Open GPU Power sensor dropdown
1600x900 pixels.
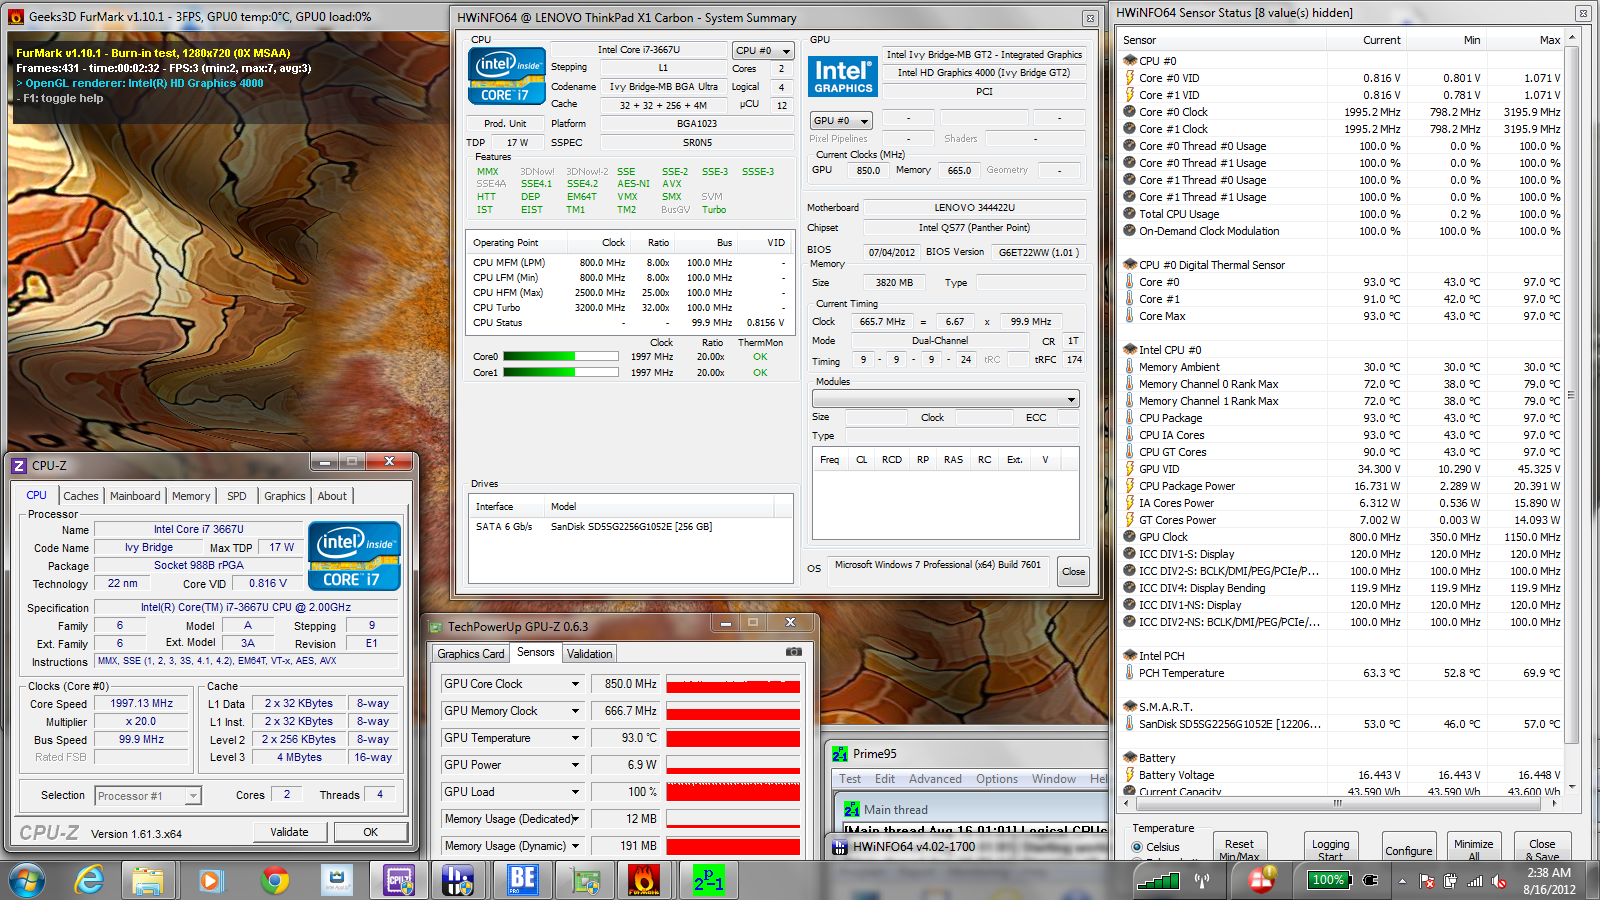click(575, 765)
